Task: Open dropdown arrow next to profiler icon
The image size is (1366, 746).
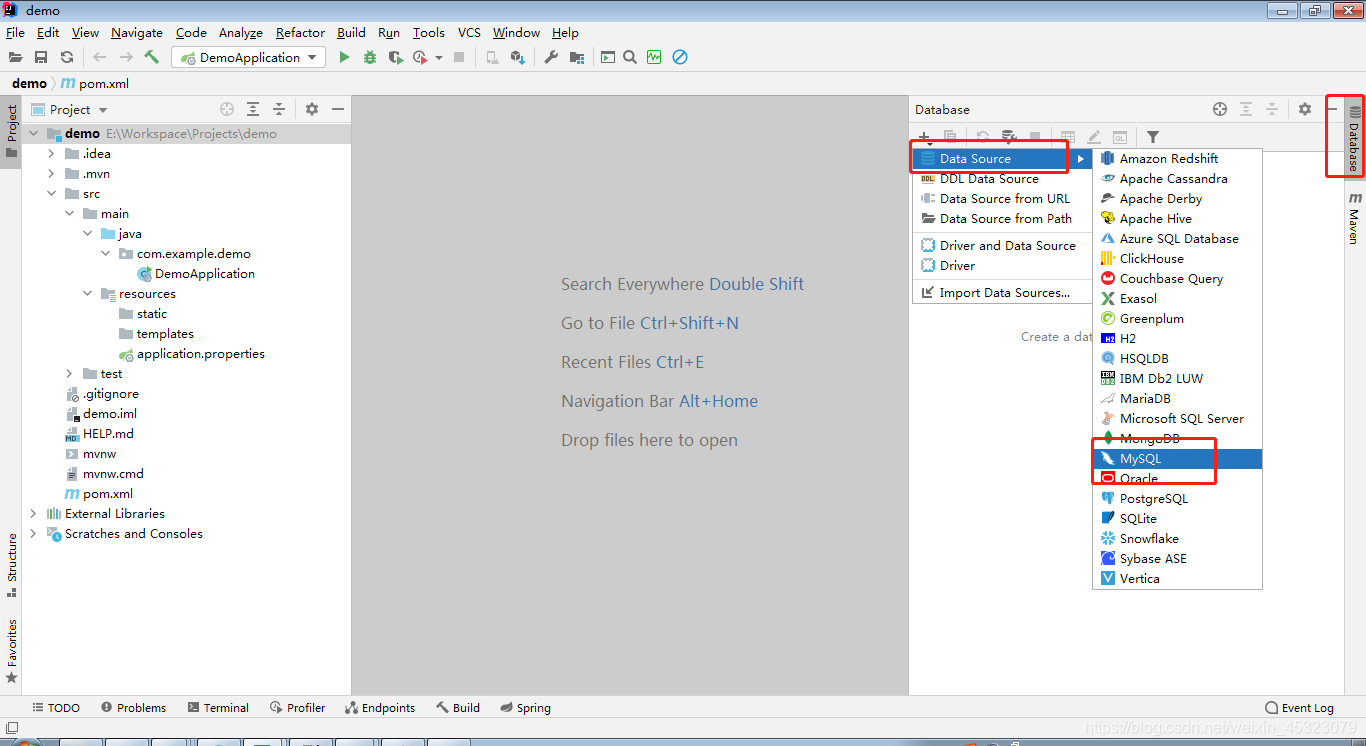Action: coord(438,58)
